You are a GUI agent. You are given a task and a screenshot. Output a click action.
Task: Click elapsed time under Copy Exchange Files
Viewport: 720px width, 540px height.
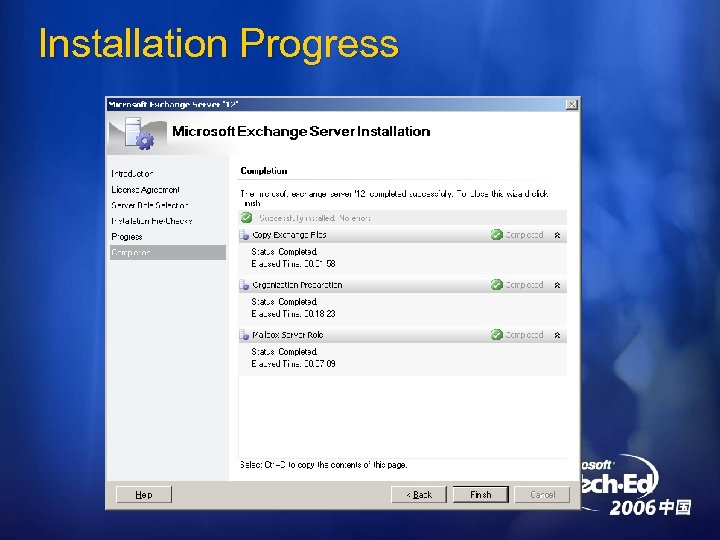293,264
